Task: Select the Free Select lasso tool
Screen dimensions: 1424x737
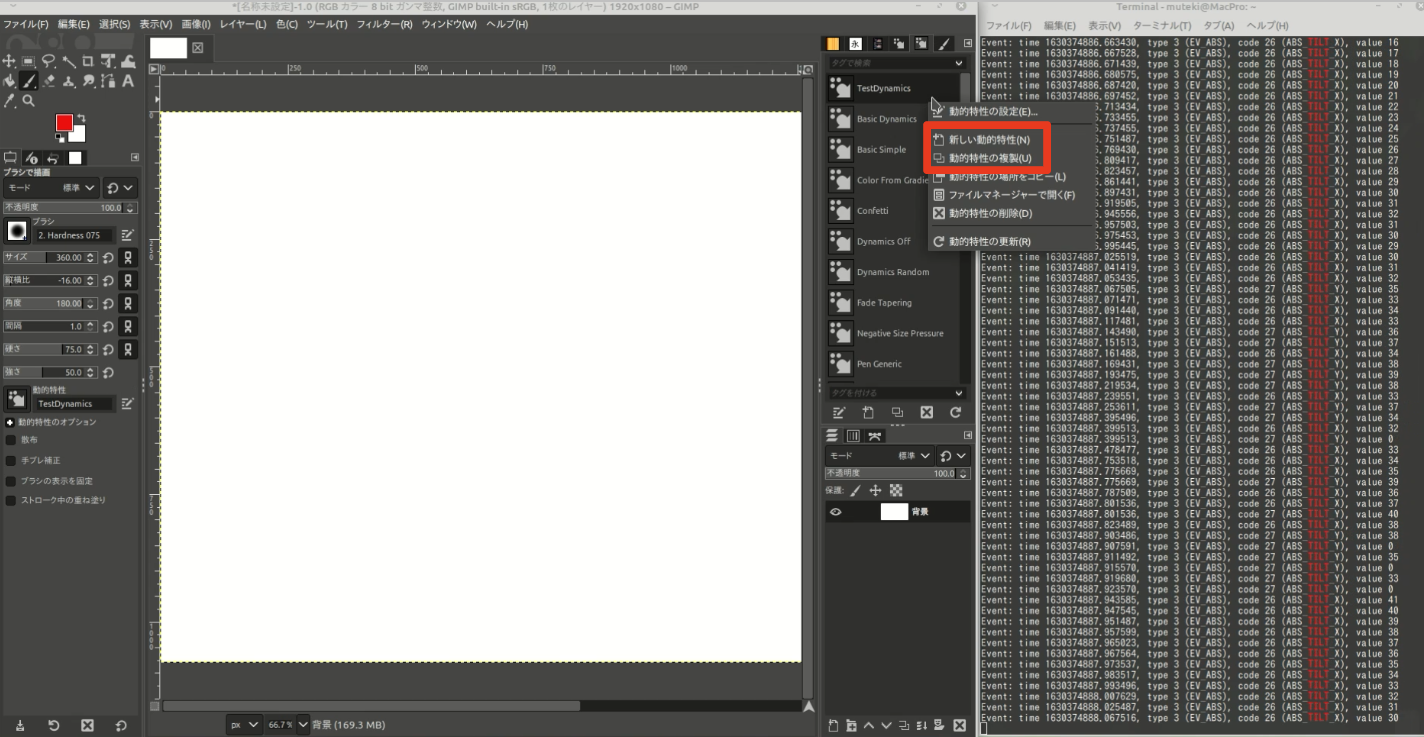Action: coord(48,62)
